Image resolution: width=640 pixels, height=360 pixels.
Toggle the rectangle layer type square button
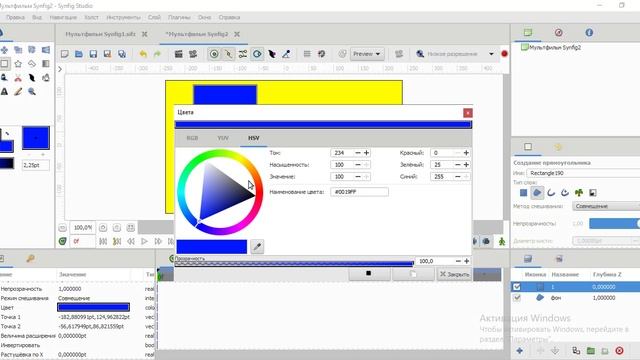click(x=523, y=193)
